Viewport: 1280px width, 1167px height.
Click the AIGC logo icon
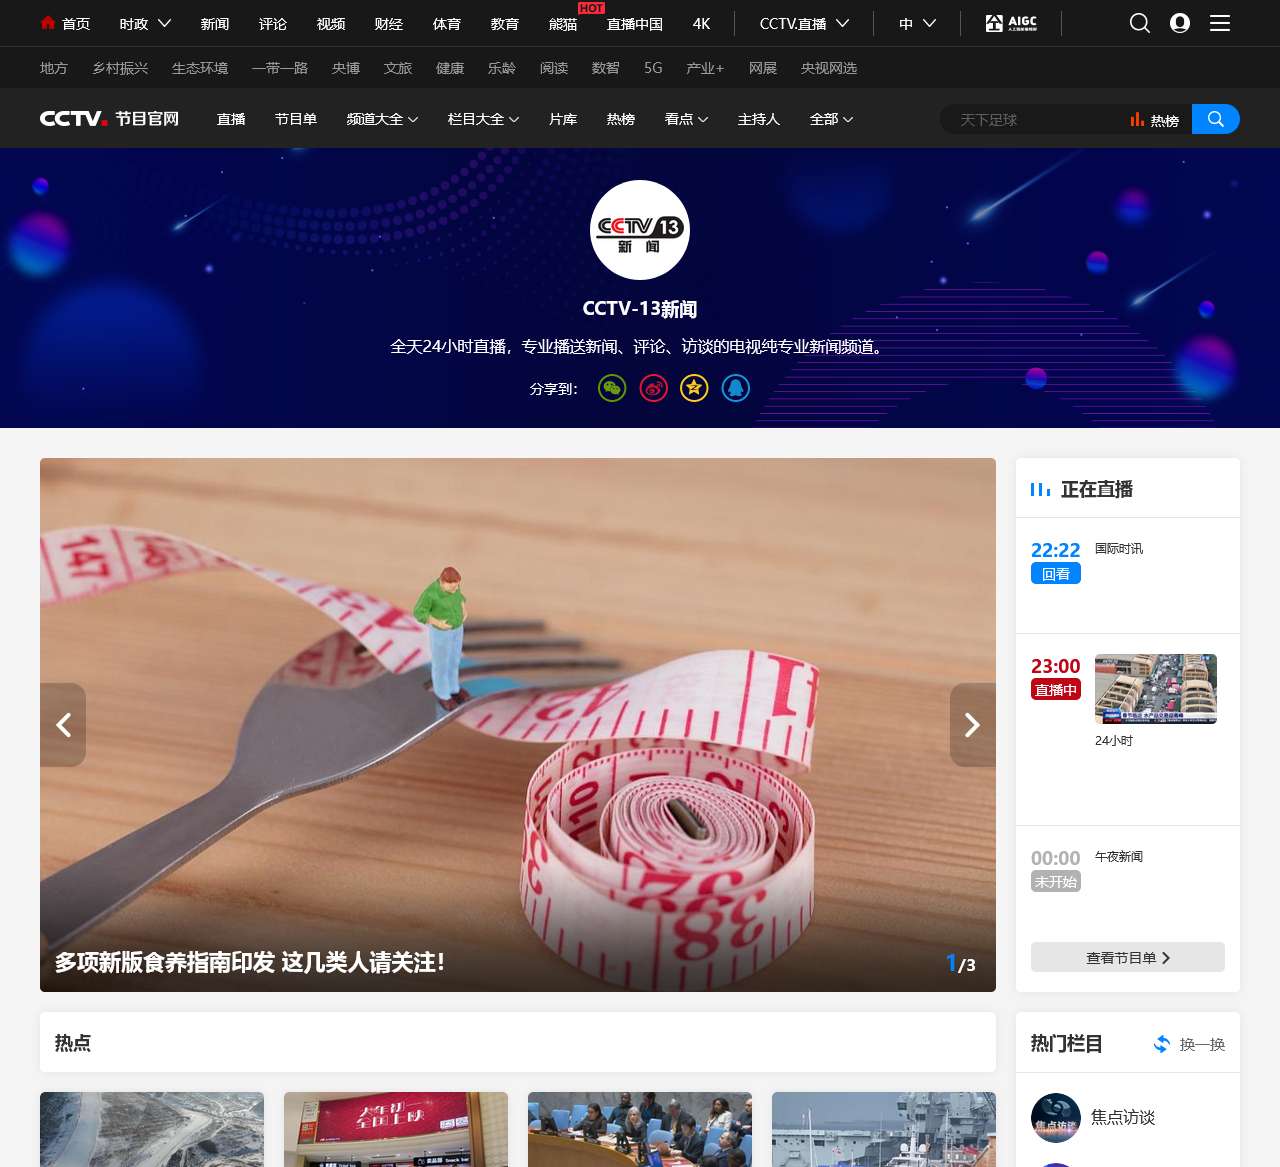(x=1011, y=23)
